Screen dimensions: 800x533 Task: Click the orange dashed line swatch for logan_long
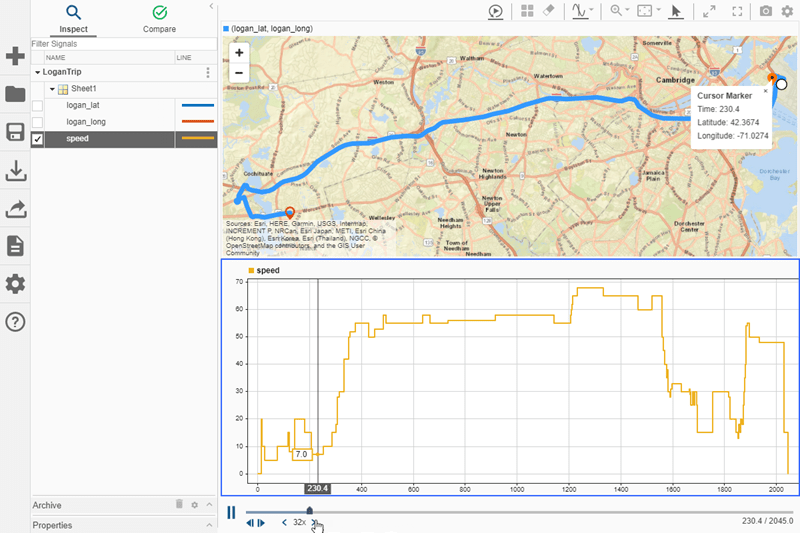pos(197,122)
